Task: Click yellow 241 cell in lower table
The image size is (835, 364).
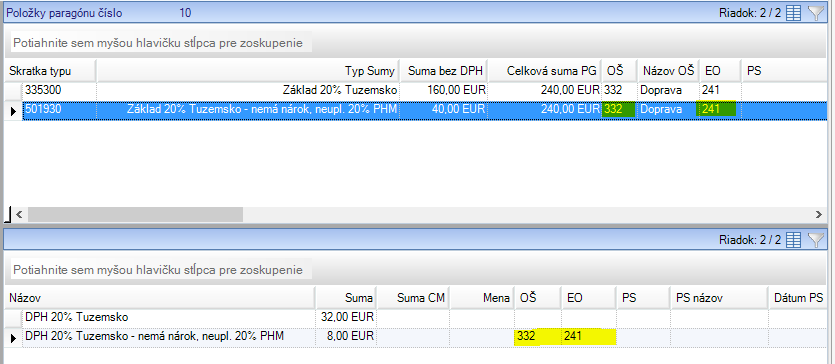Action: point(589,337)
